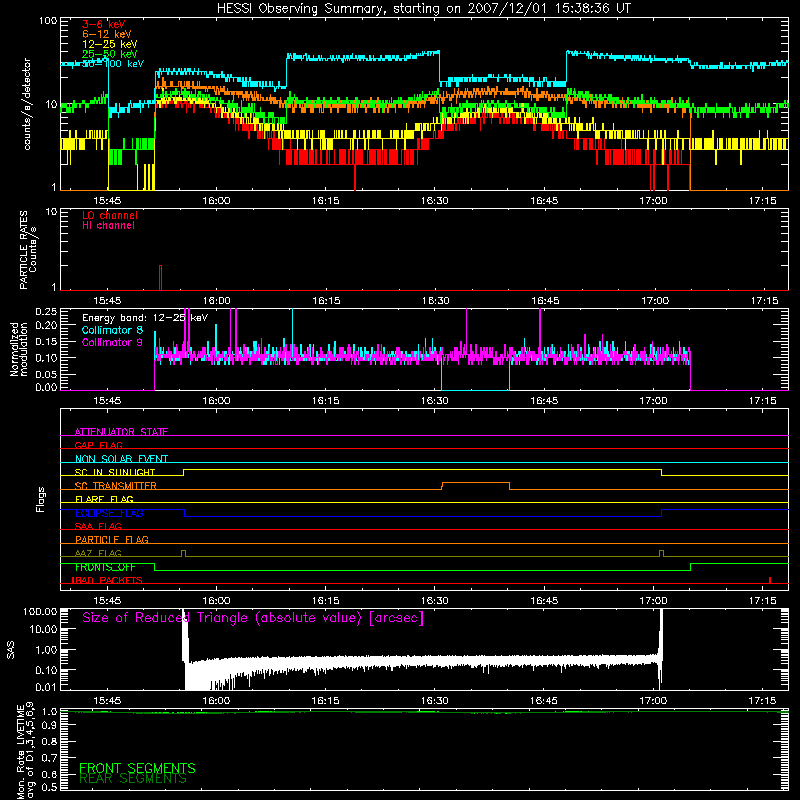Click the 16:15 tick label under Particle Rates panel
This screenshot has height=800, width=800.
click(326, 301)
